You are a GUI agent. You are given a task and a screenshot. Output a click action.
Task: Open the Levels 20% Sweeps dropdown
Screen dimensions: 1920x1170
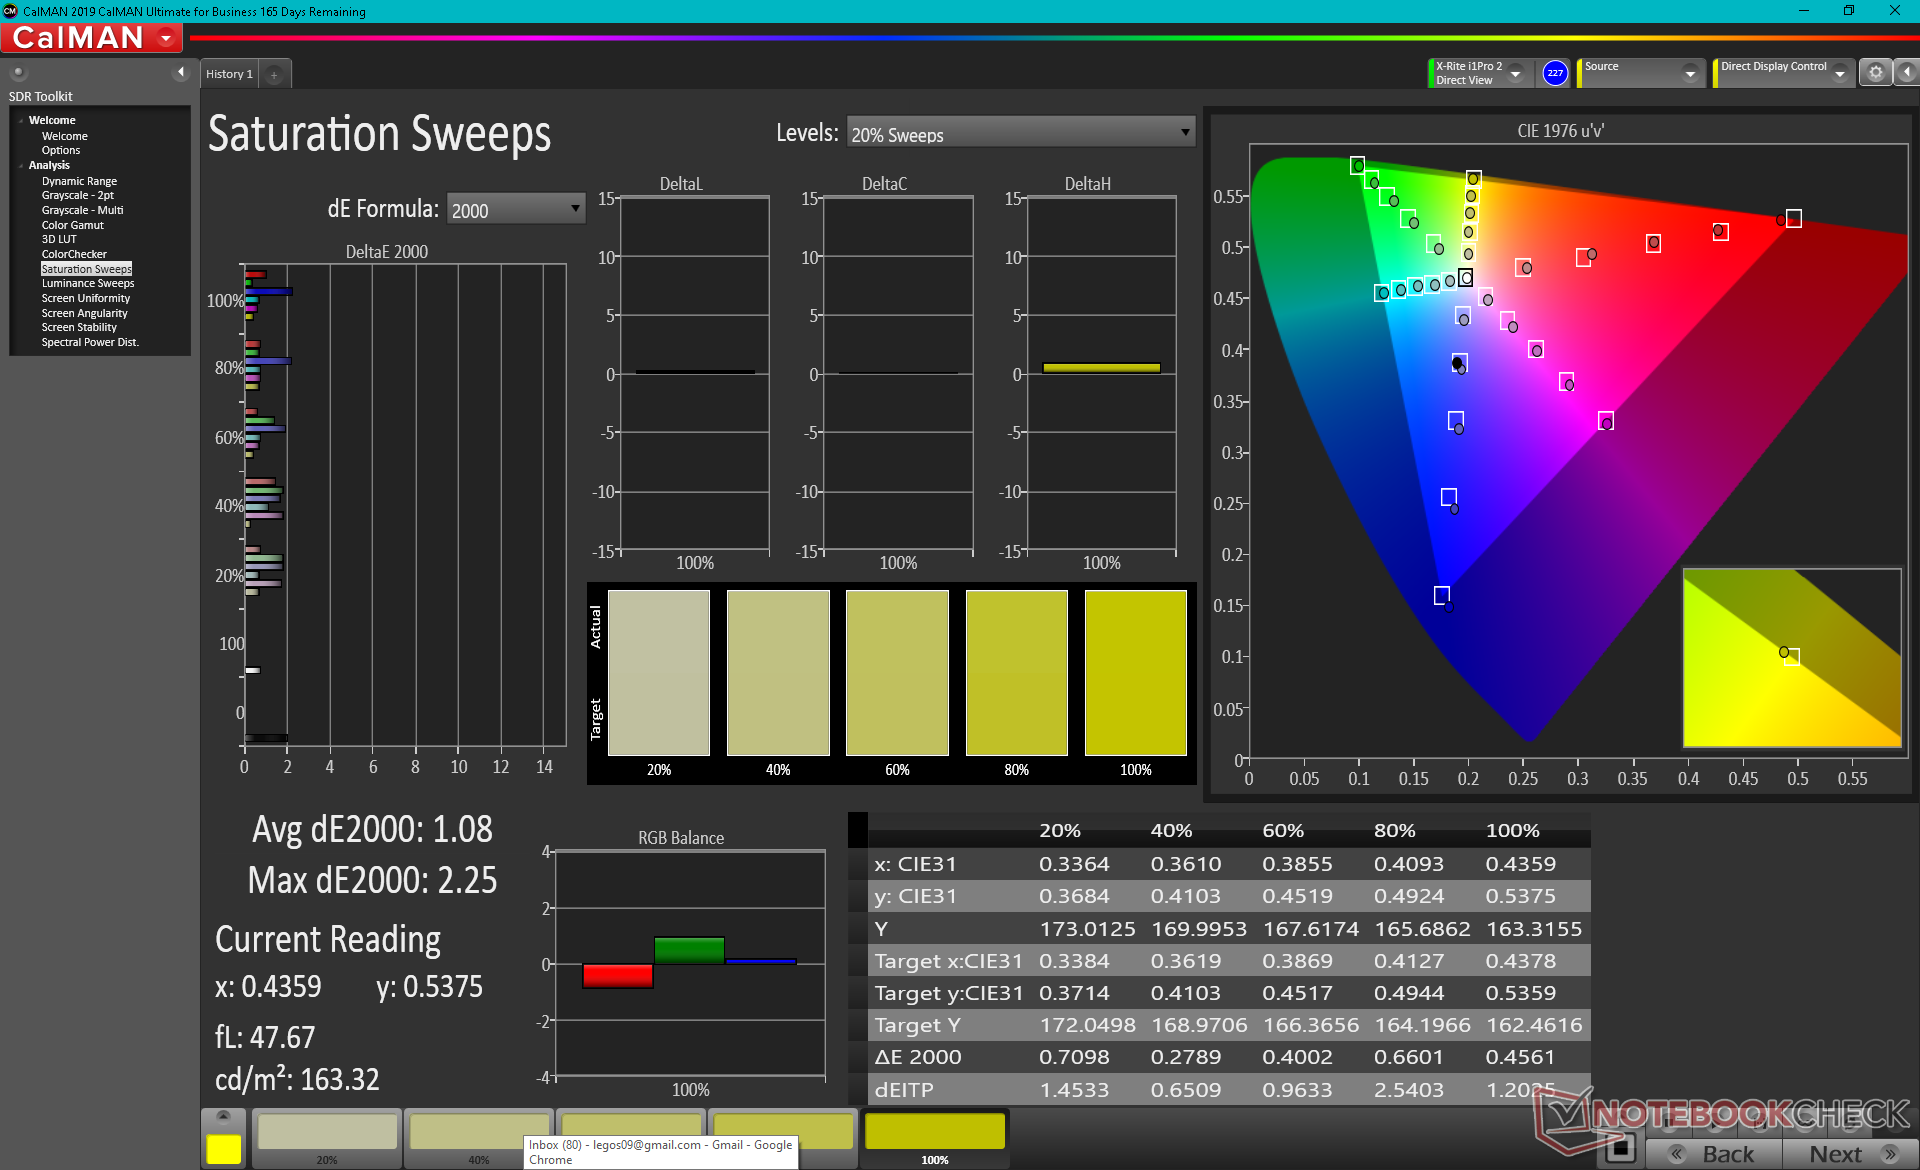click(1020, 133)
